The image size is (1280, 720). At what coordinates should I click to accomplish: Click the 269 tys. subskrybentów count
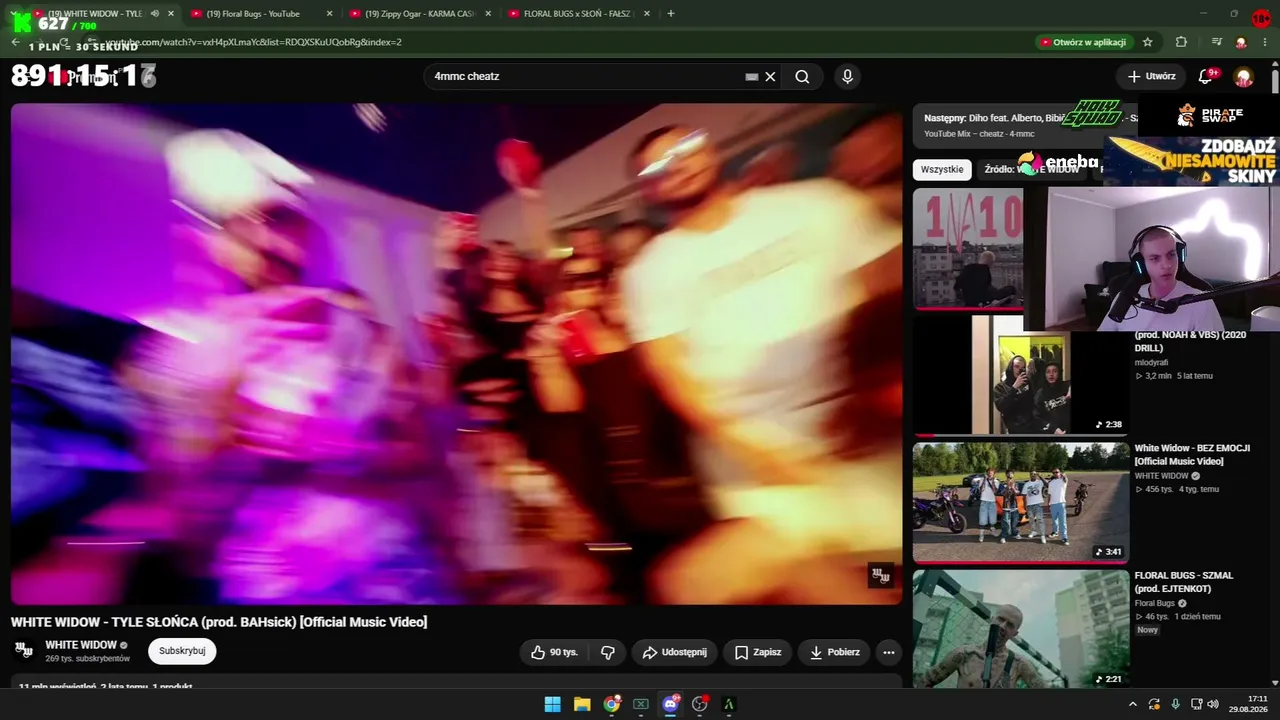click(x=88, y=659)
